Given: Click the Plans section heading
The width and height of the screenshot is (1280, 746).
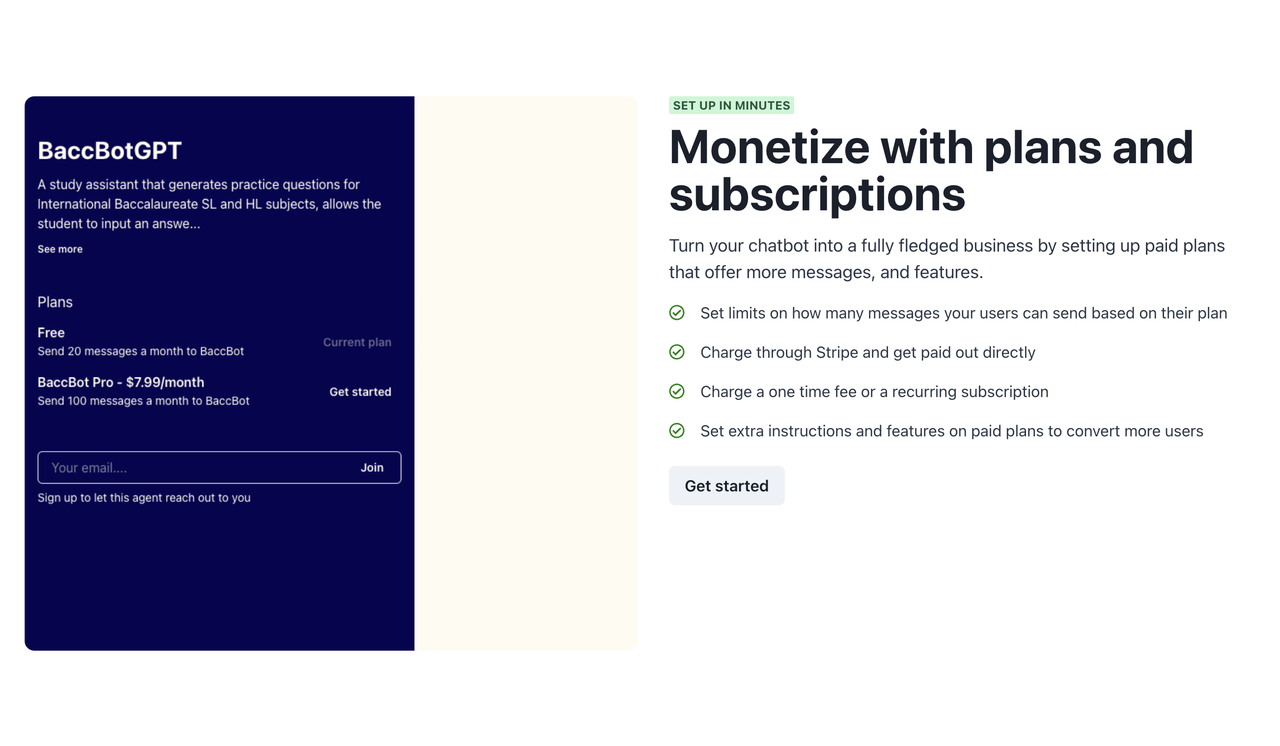Looking at the screenshot, I should click(x=55, y=302).
